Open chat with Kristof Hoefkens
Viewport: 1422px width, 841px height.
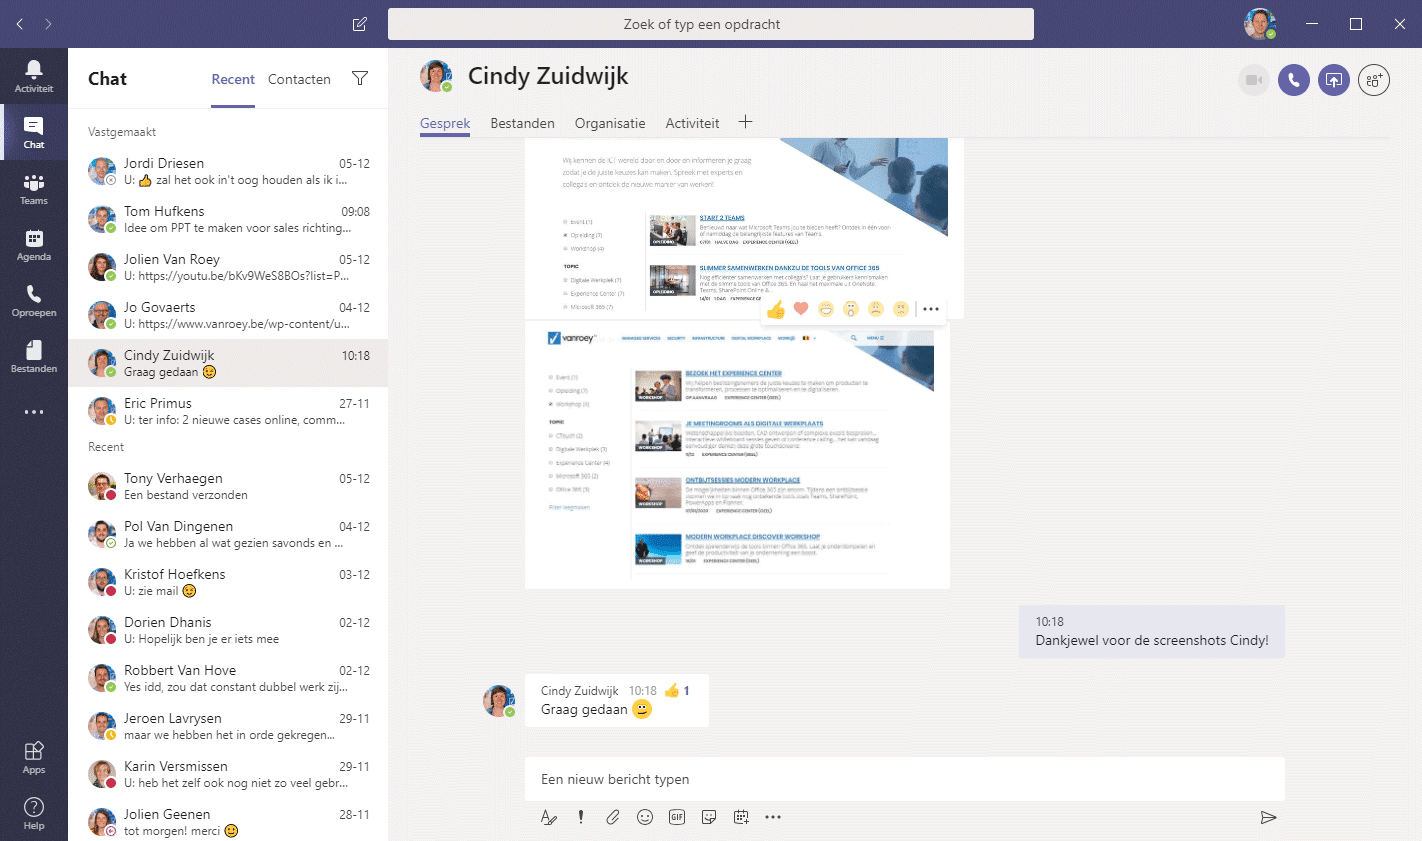pos(228,582)
